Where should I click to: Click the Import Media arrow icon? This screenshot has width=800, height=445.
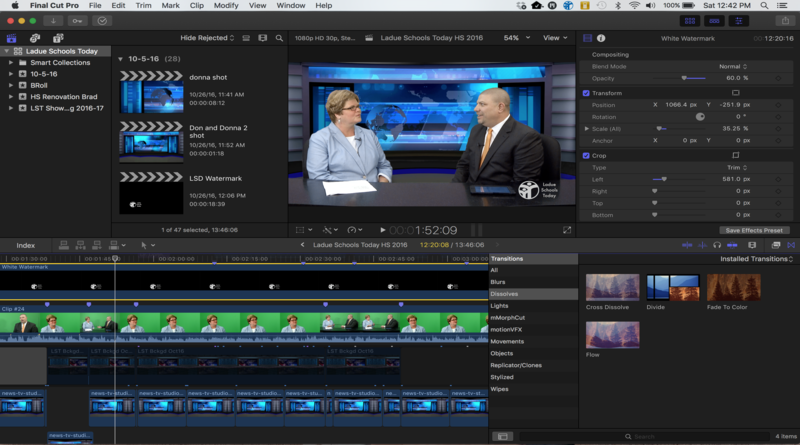click(53, 21)
